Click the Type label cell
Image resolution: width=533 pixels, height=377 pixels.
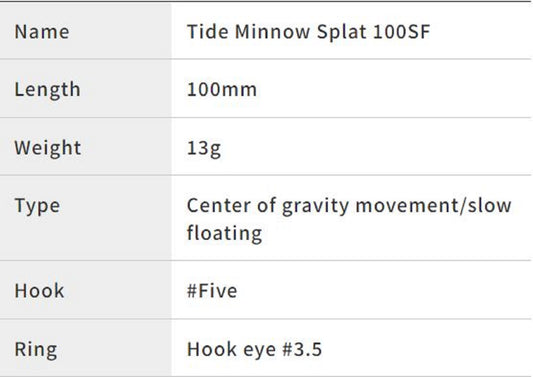(x=86, y=218)
